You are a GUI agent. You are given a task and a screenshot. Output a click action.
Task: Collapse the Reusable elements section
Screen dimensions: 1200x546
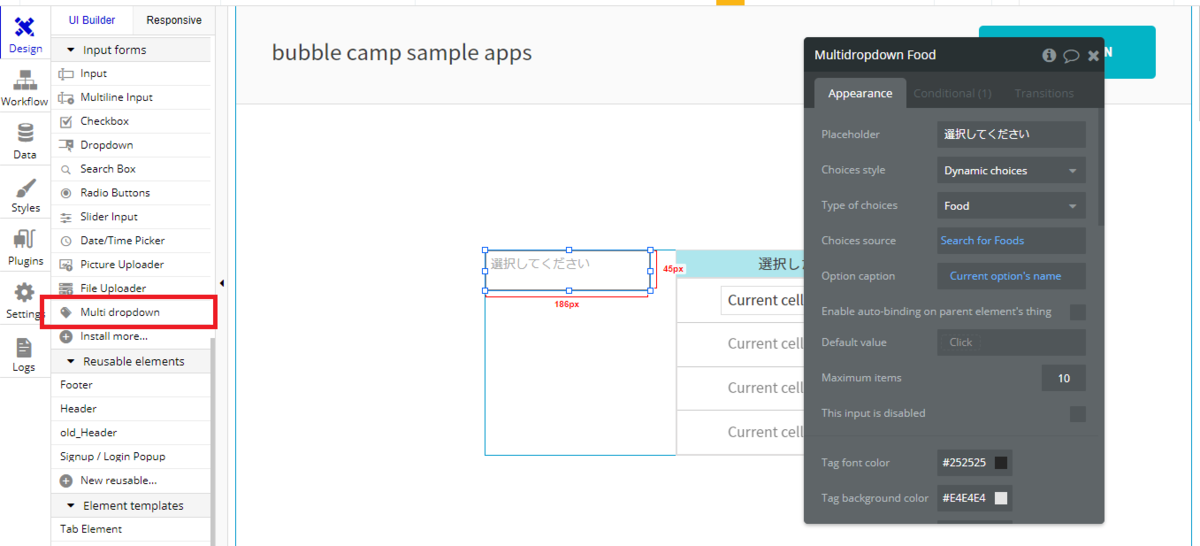click(71, 362)
